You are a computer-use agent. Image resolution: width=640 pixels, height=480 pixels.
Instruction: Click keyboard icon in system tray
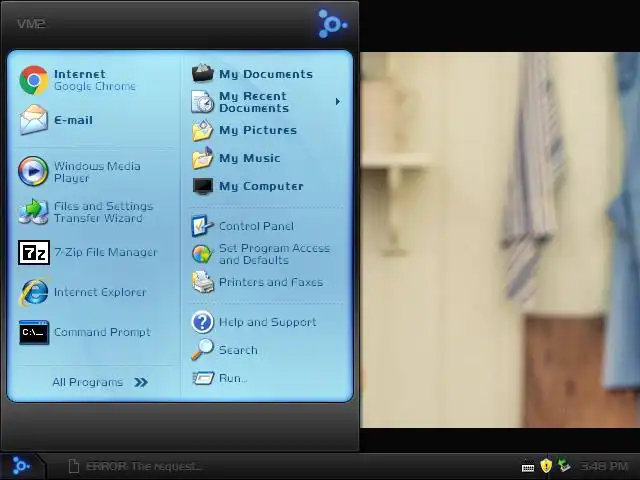click(x=528, y=467)
